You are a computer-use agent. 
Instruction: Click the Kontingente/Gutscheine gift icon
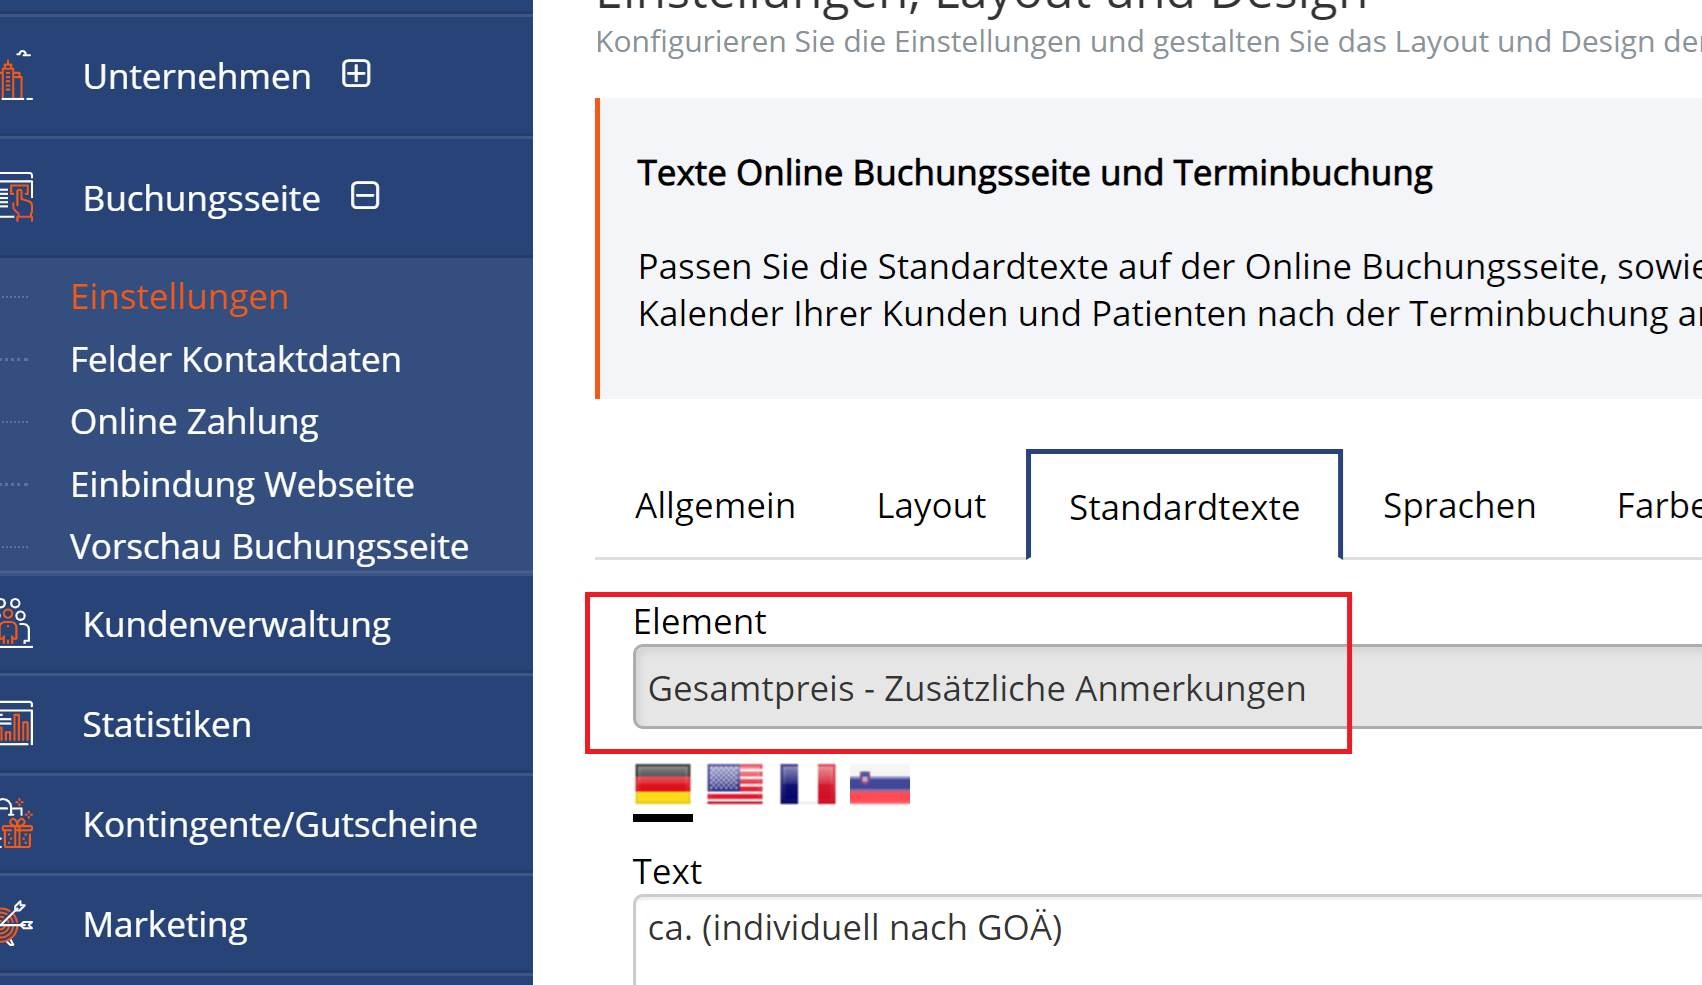[16, 823]
